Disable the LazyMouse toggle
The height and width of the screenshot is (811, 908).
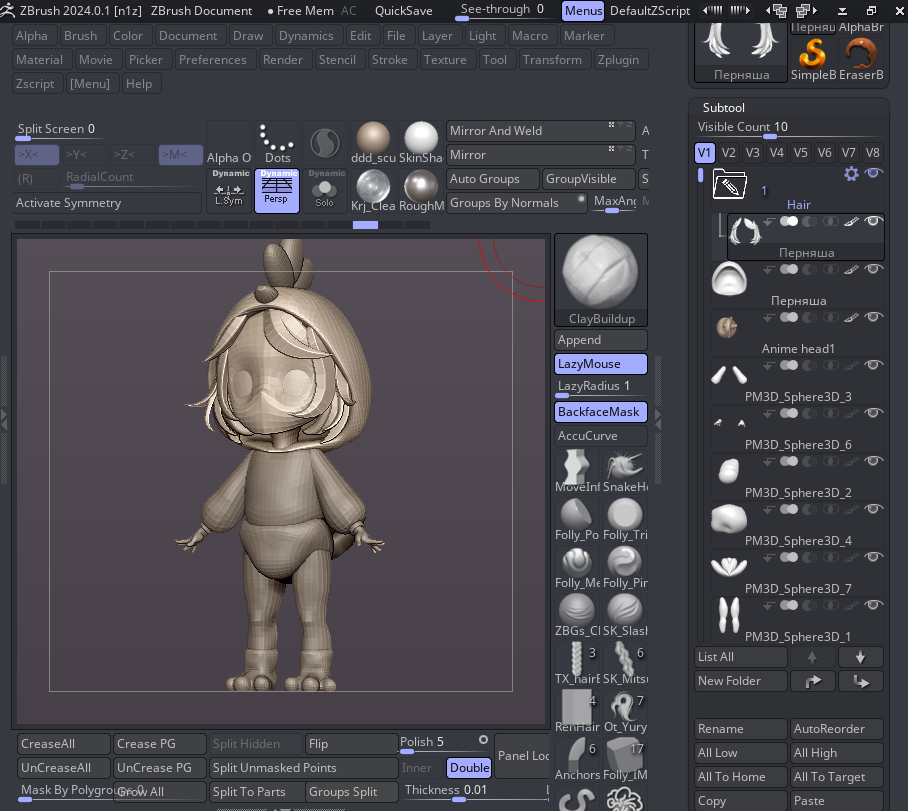click(601, 364)
